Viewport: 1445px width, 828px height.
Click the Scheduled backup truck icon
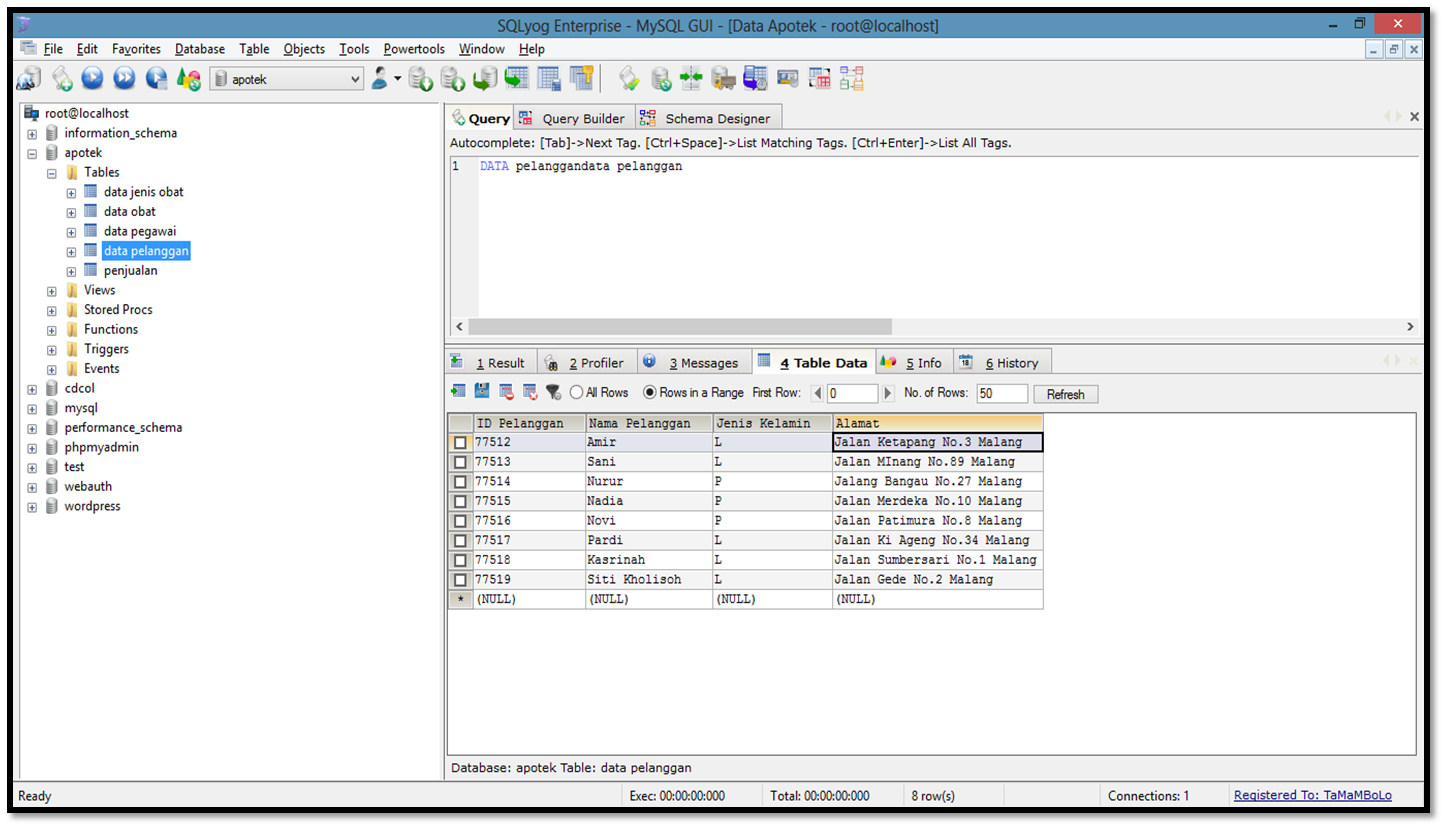coord(723,78)
